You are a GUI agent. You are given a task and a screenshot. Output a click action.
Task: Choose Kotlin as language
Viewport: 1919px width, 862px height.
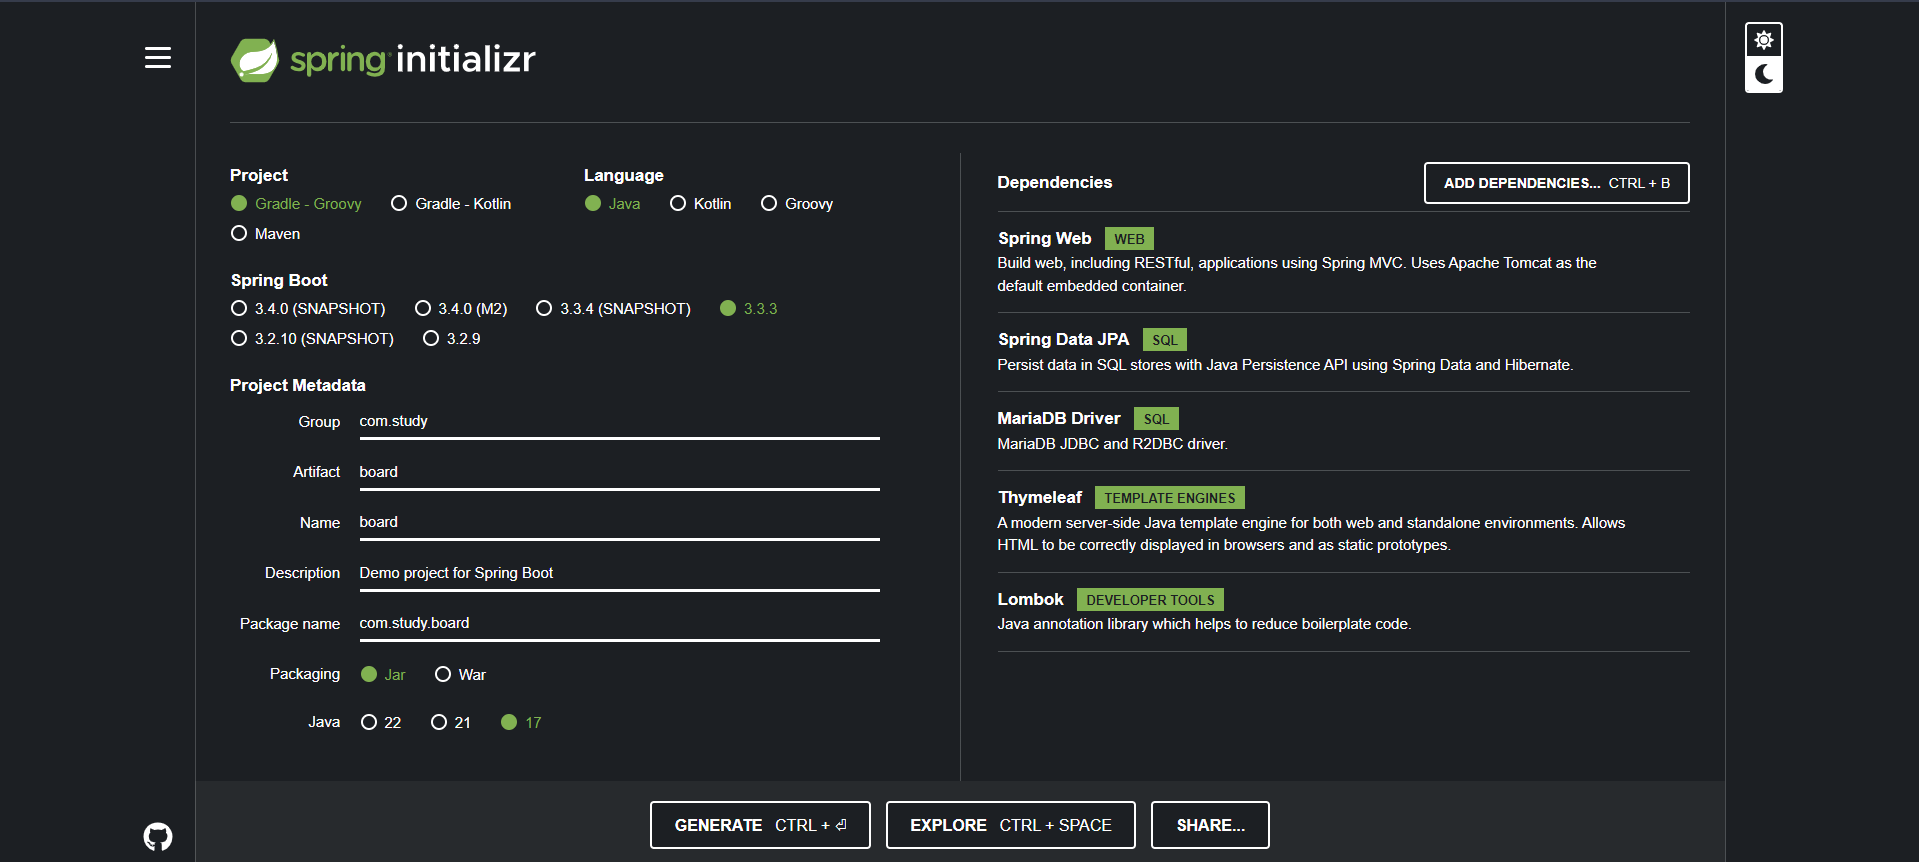click(701, 204)
